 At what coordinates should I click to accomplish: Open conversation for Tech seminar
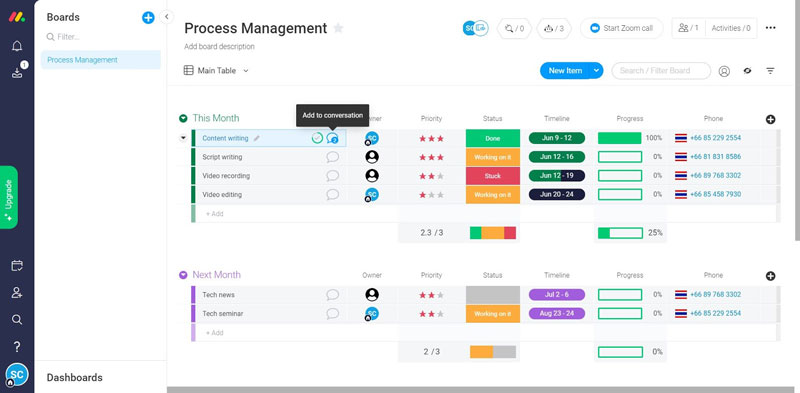[333, 313]
